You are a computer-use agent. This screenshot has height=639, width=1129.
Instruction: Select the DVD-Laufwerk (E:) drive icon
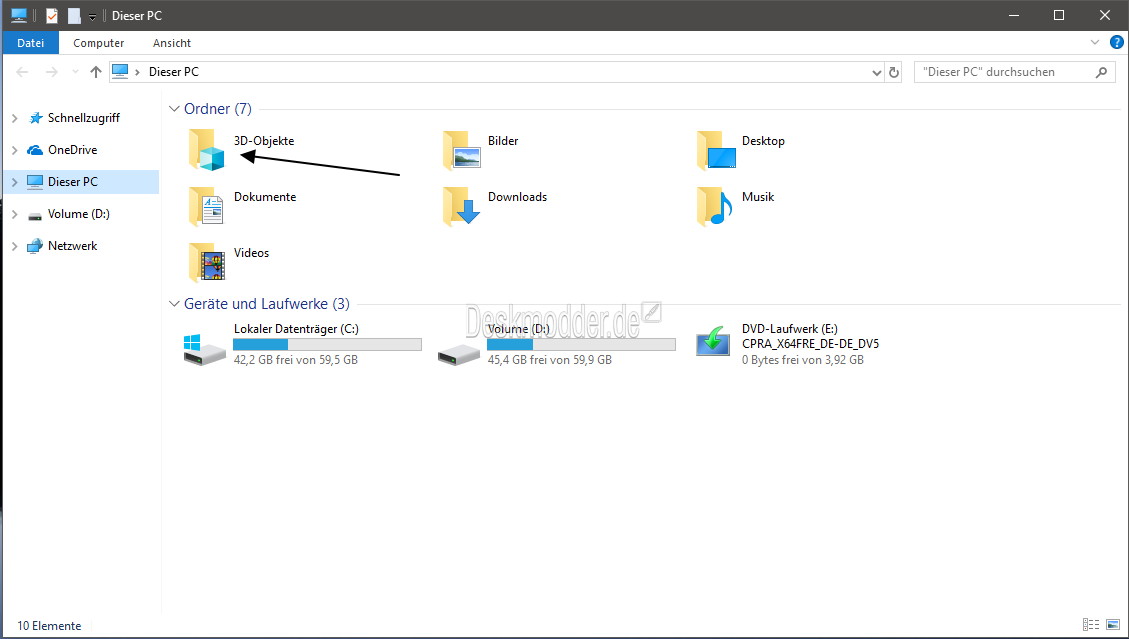pyautogui.click(x=713, y=340)
